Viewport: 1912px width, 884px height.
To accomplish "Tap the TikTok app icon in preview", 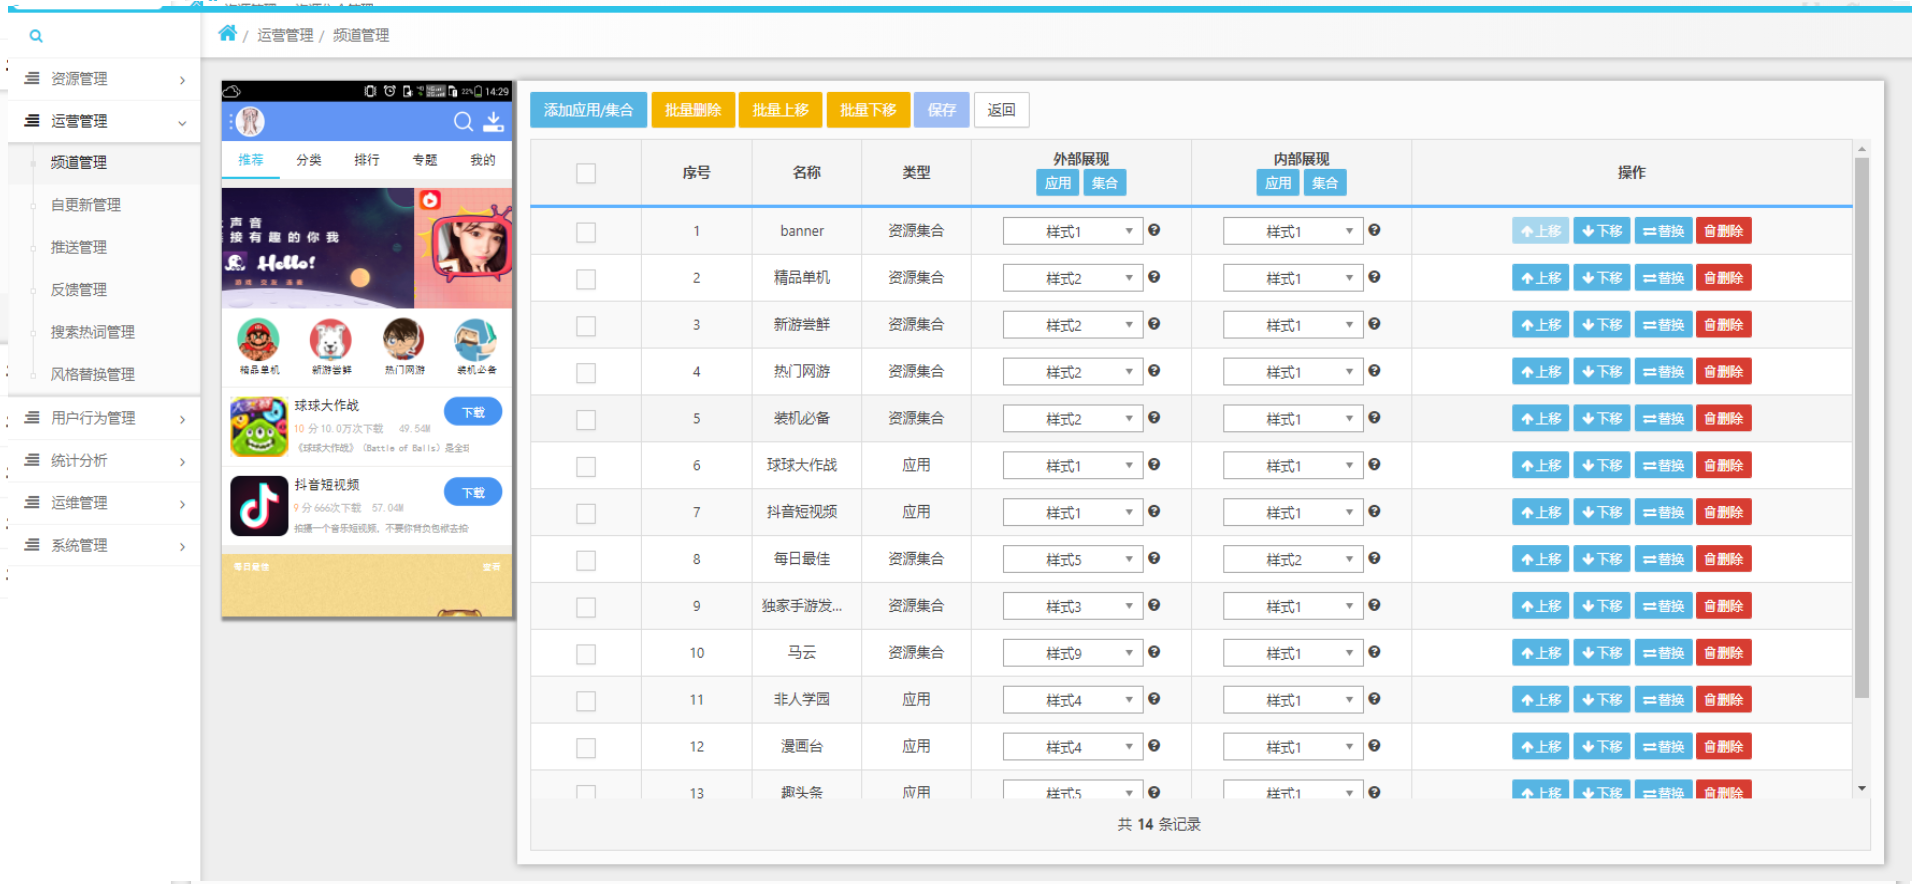I will [x=259, y=506].
